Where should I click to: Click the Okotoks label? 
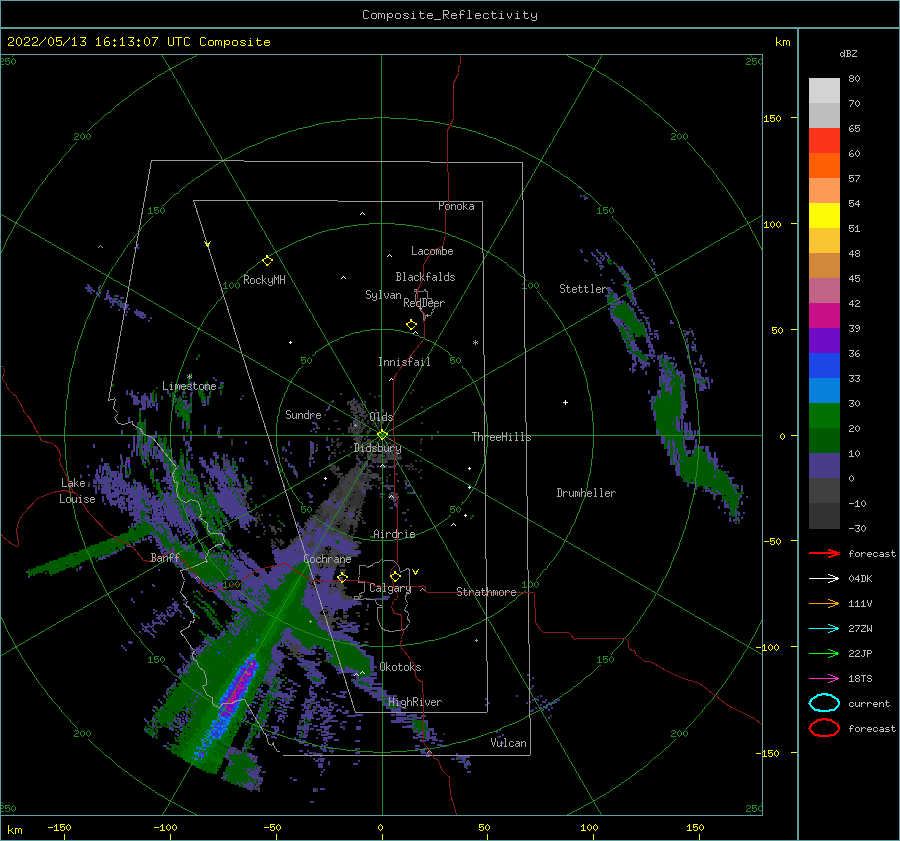401,667
